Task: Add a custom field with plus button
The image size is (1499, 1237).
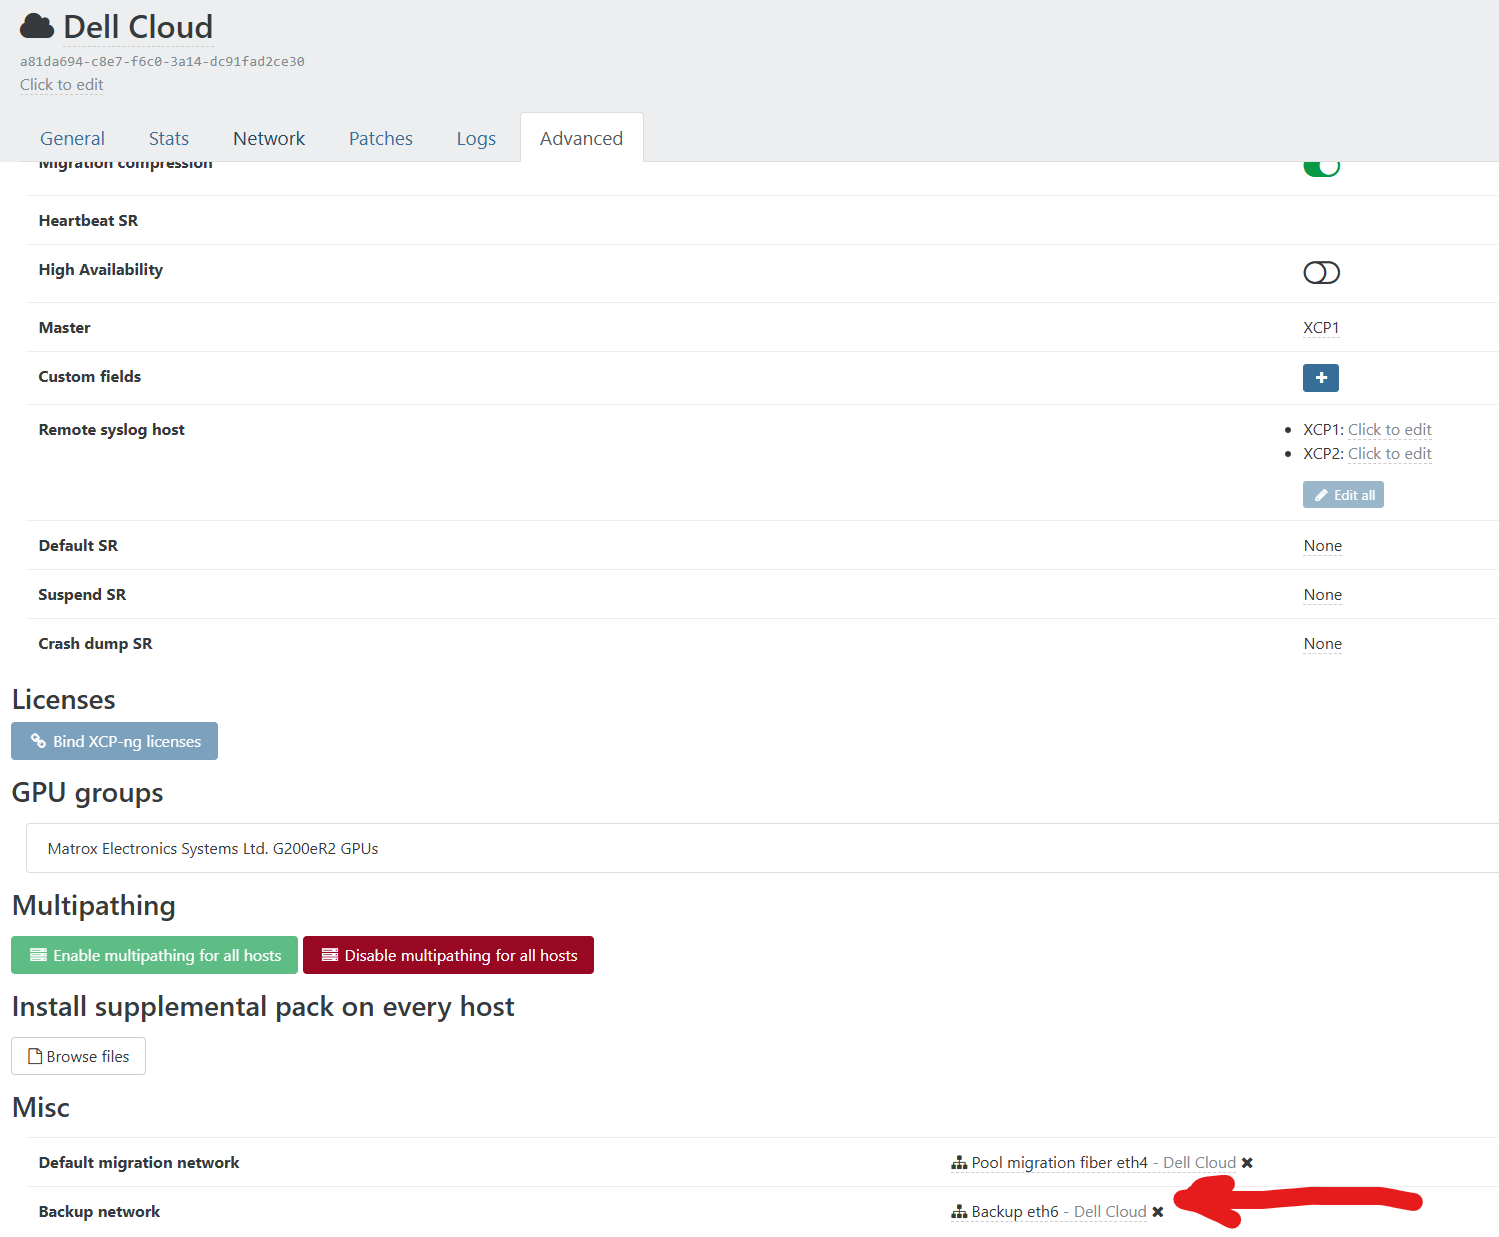Action: click(x=1320, y=378)
